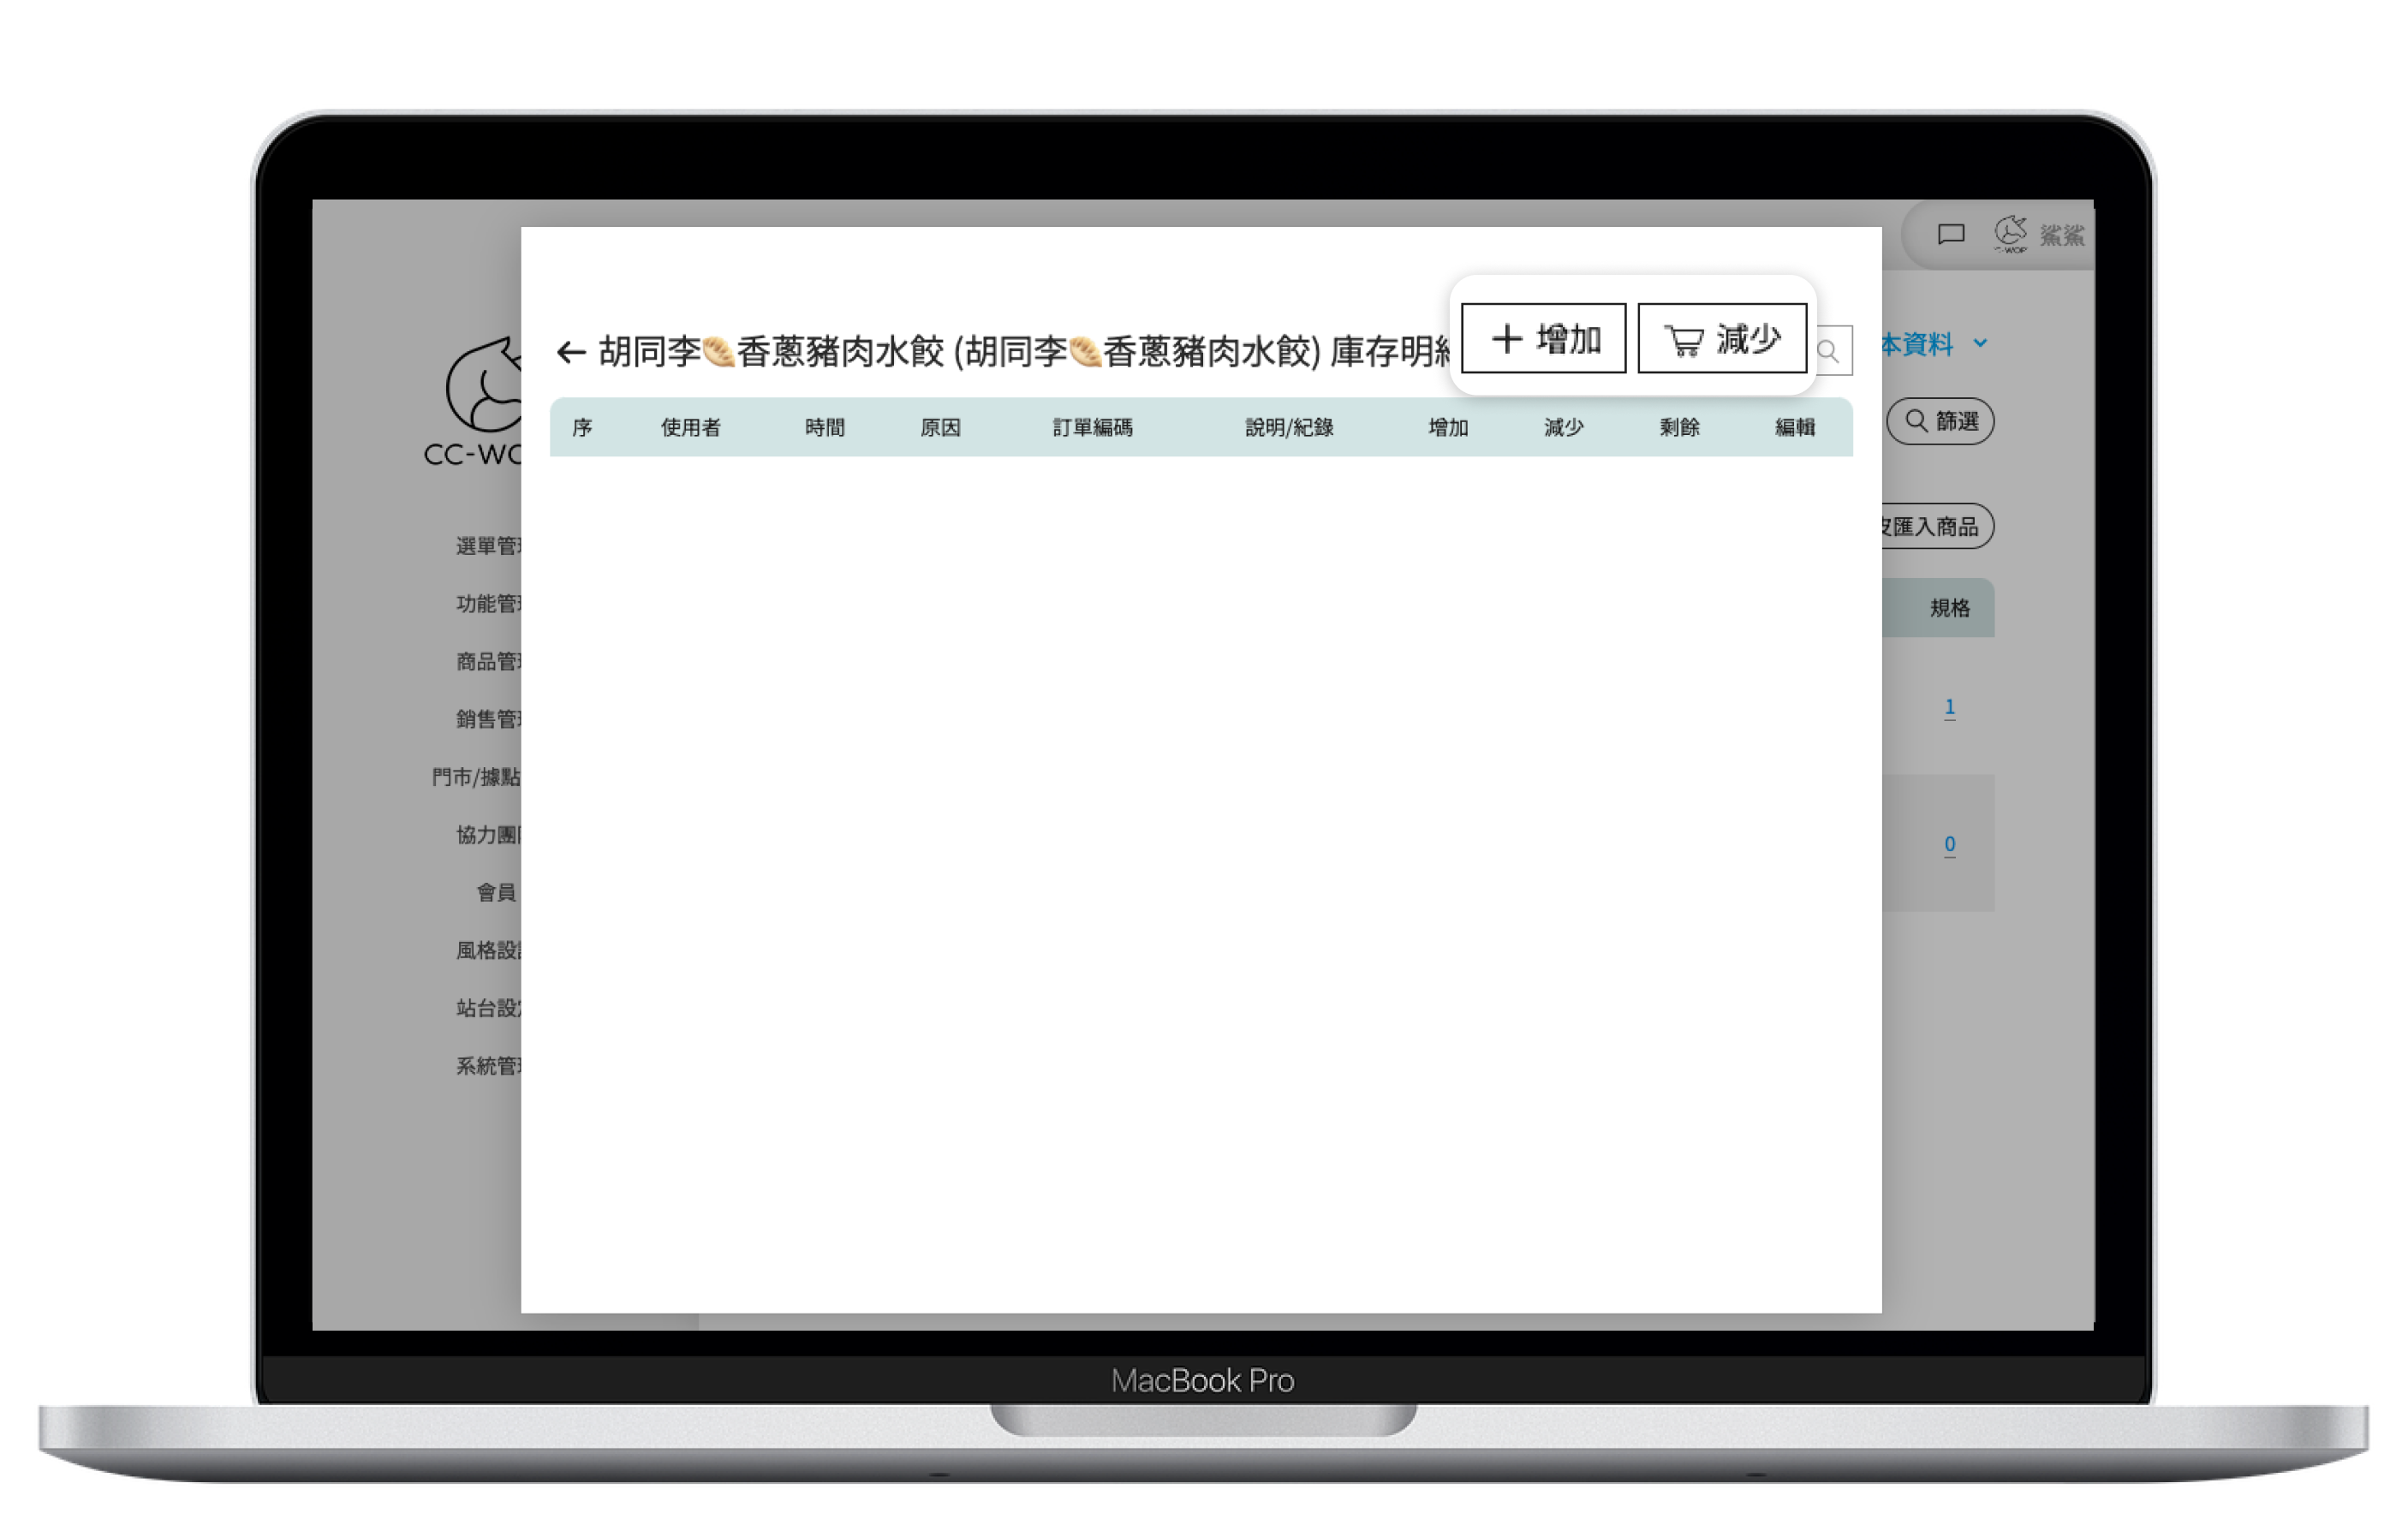Select 銷售管理 in the sidebar
Image resolution: width=2408 pixels, height=1531 pixels.
click(x=488, y=719)
